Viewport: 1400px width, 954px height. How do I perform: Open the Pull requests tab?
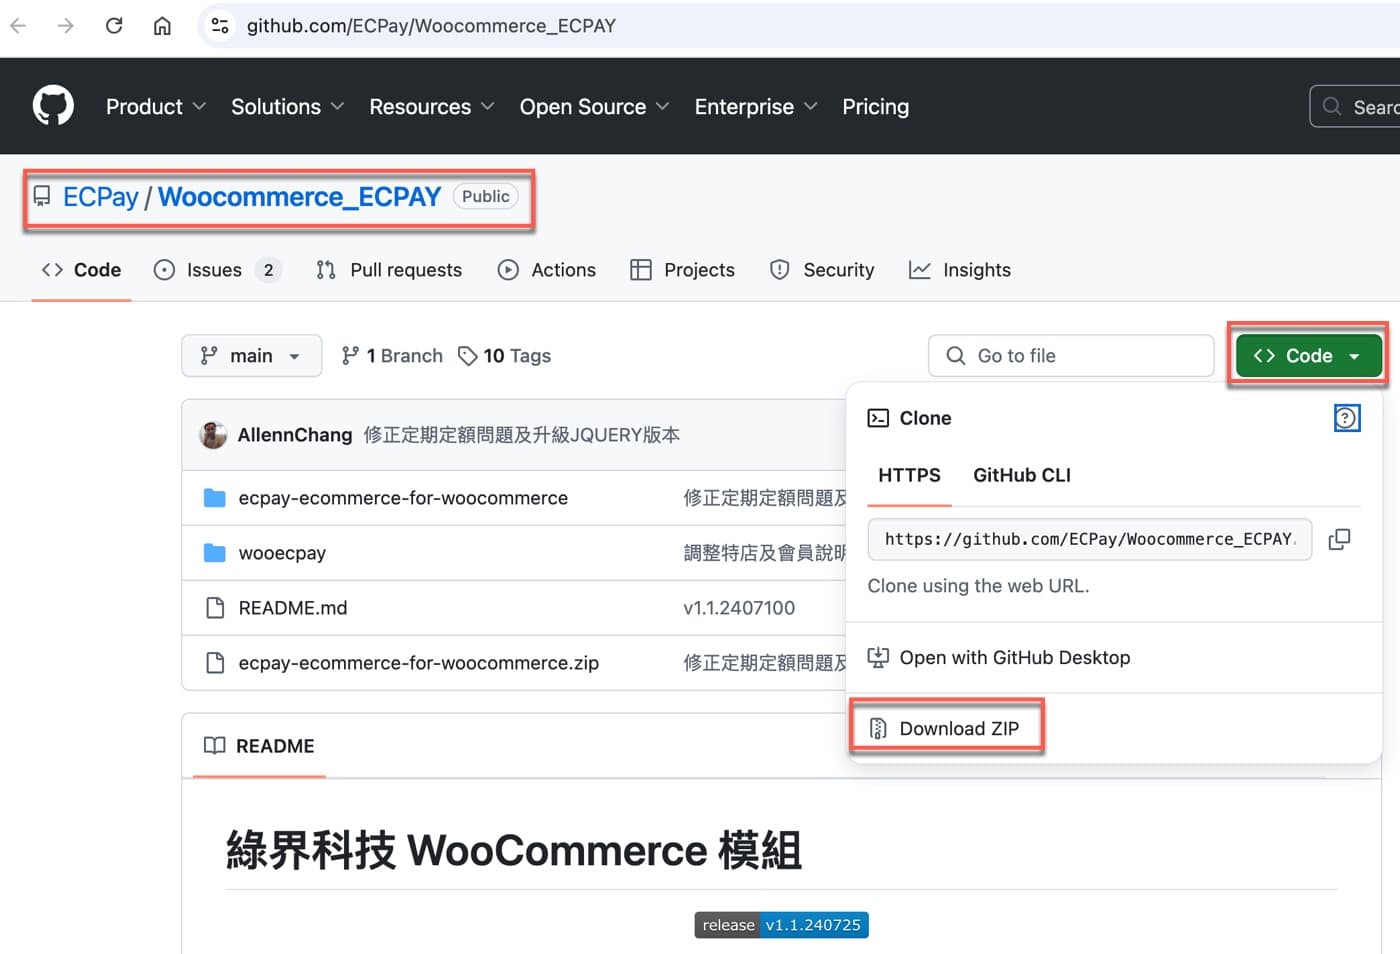tap(389, 269)
